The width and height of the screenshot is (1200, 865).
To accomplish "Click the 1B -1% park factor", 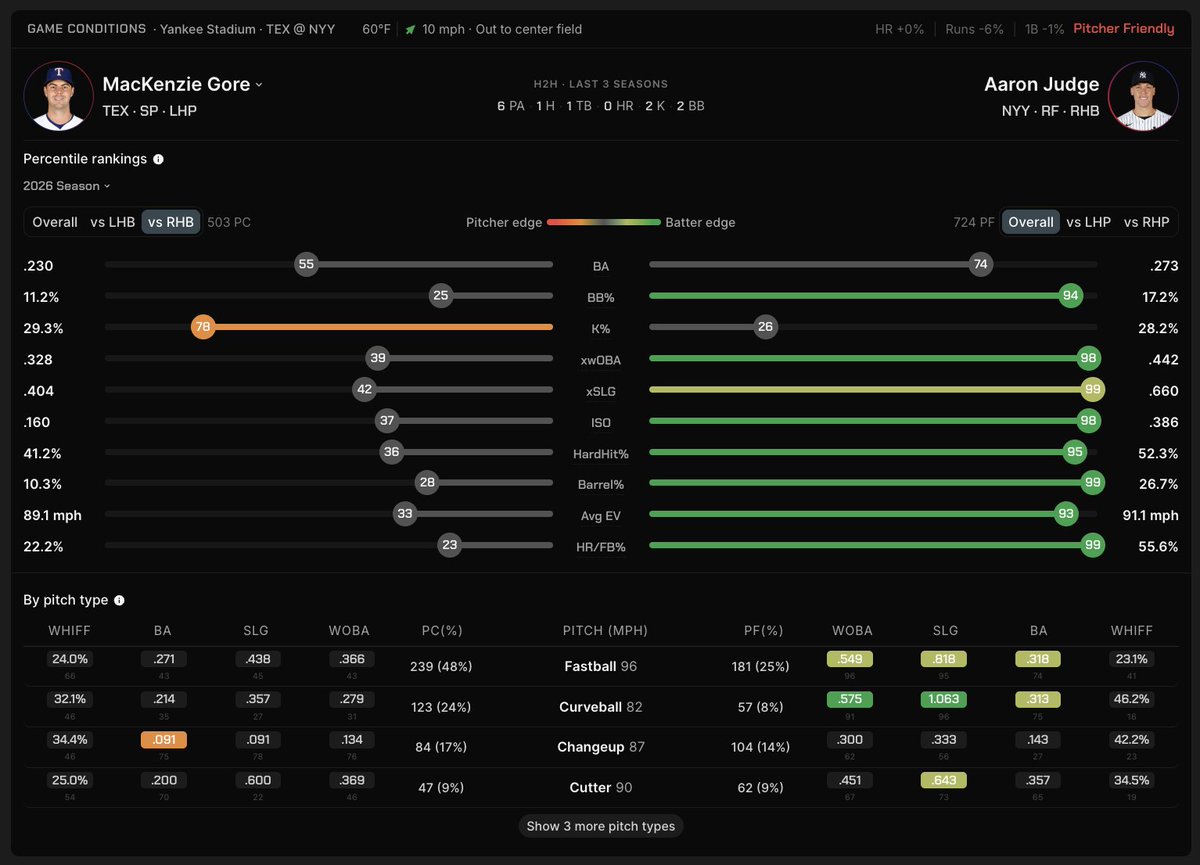I will click(1045, 29).
